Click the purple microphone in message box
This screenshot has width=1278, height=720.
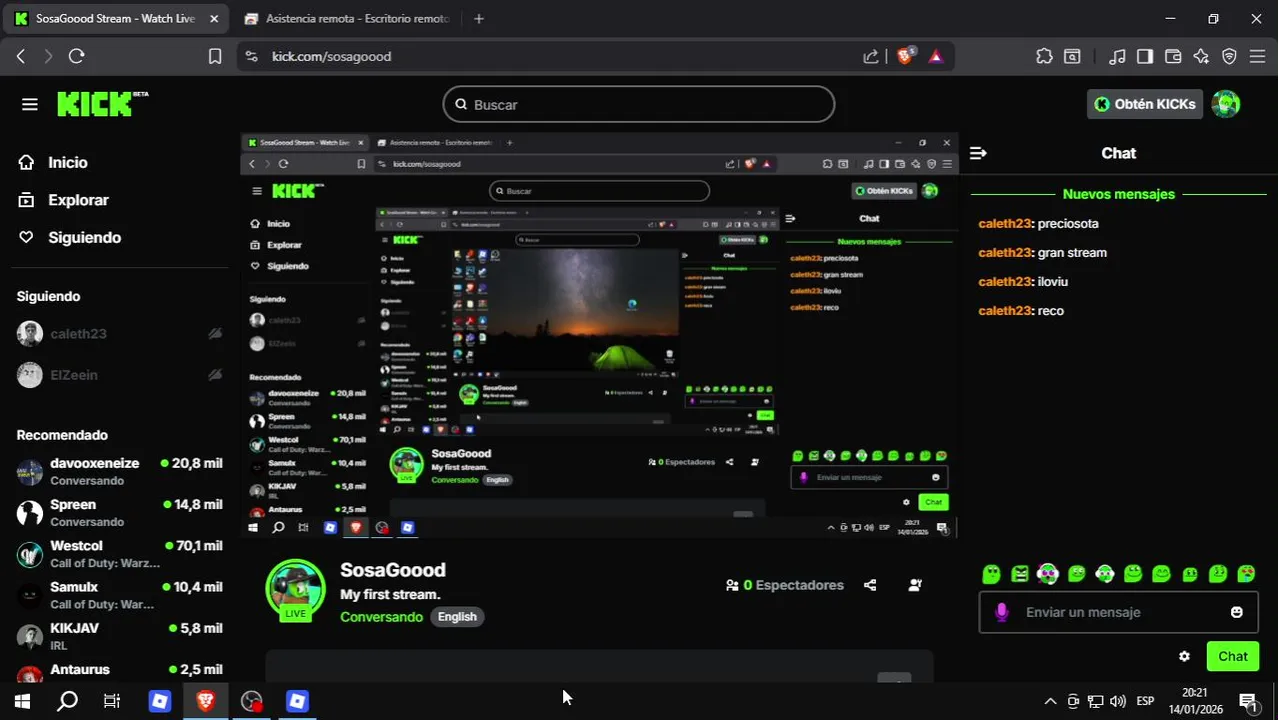1002,612
